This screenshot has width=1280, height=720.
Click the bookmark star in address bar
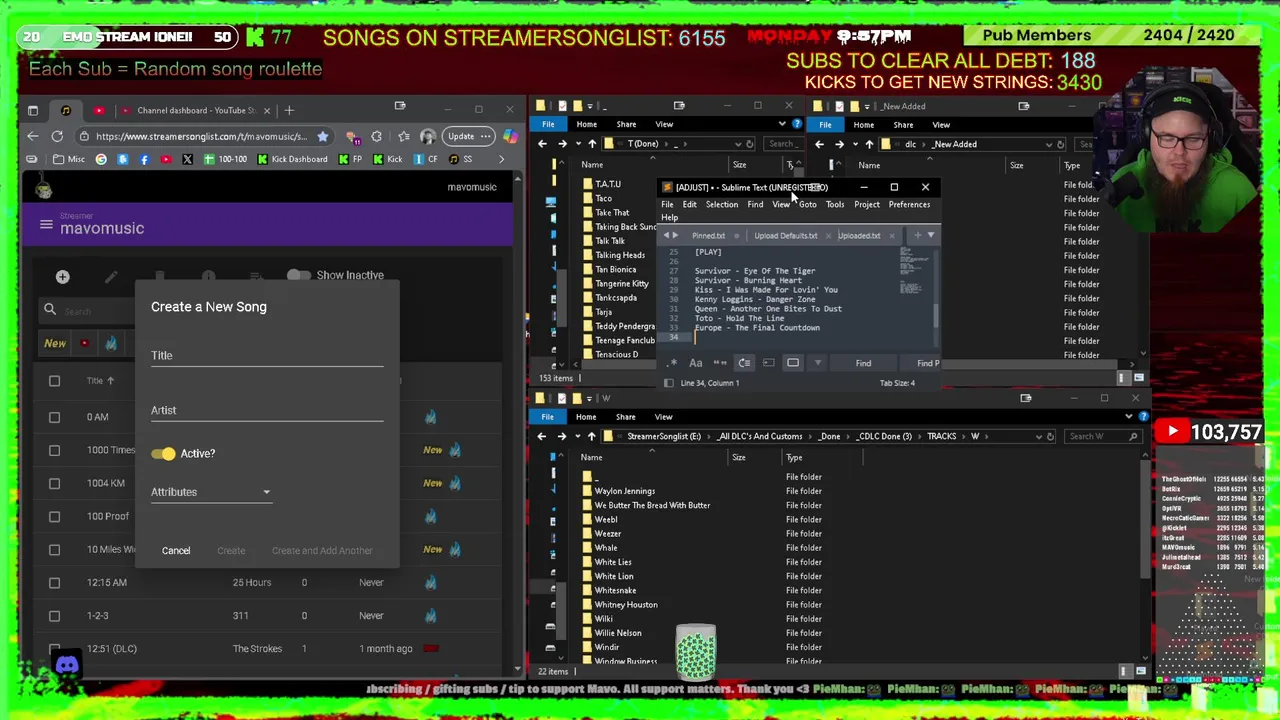point(322,136)
